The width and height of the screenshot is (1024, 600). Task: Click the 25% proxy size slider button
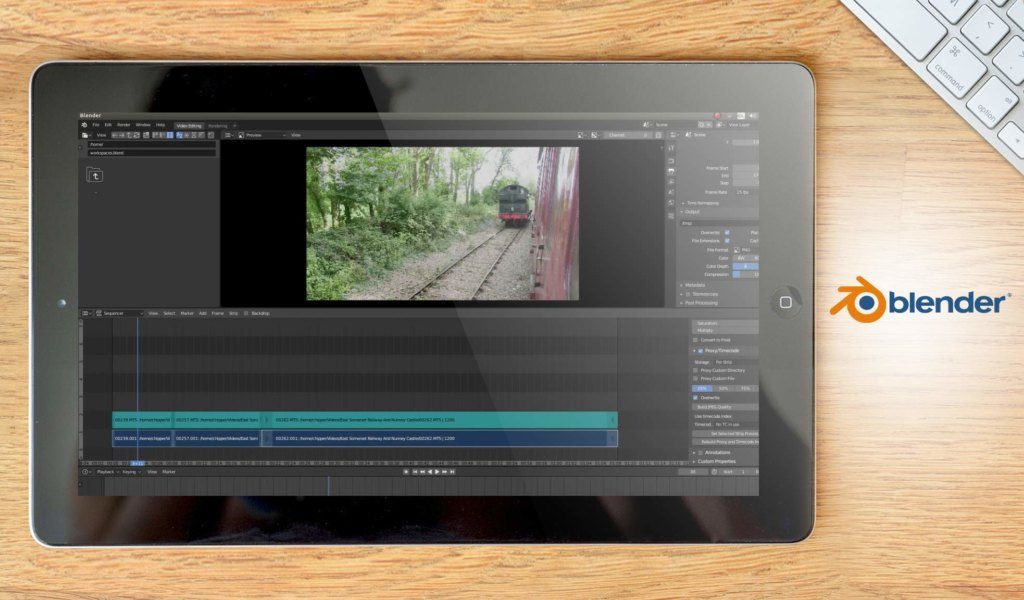[702, 388]
